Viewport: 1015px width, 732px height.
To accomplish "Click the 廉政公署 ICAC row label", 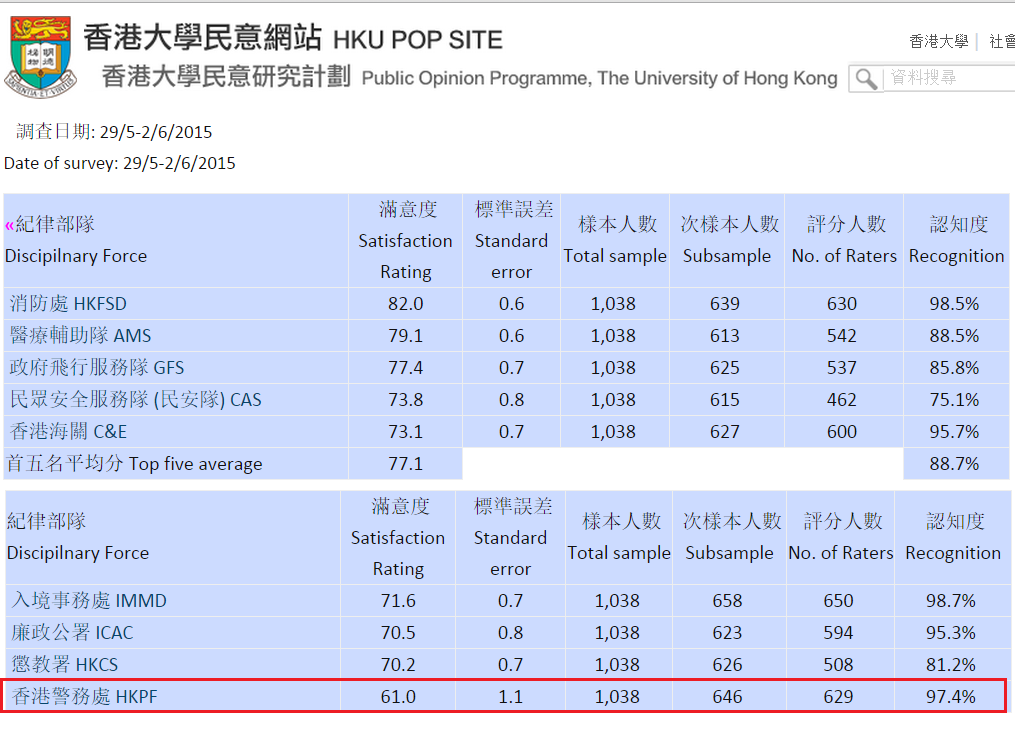I will click(x=72, y=632).
